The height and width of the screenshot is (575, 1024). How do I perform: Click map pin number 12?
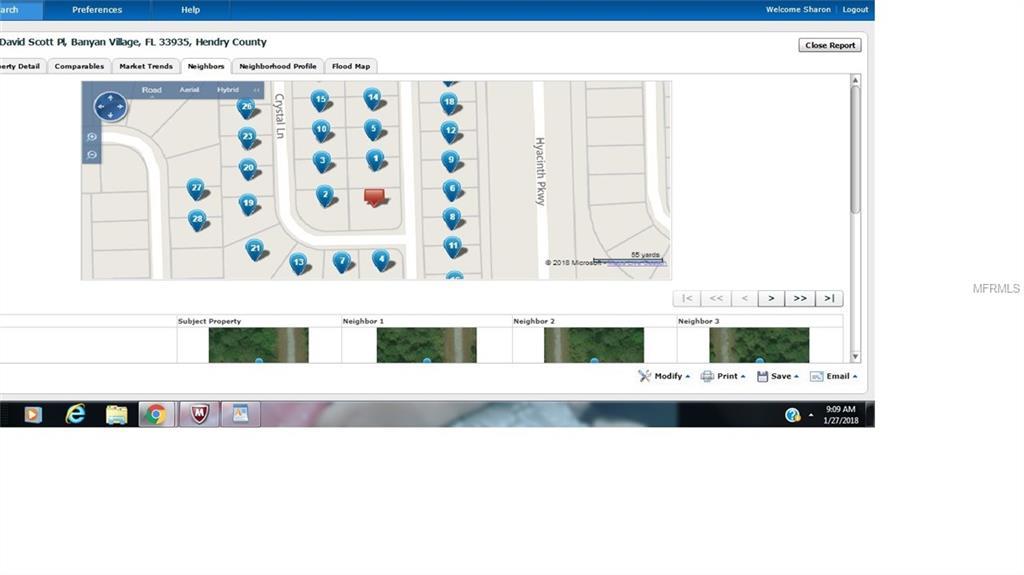click(x=450, y=132)
